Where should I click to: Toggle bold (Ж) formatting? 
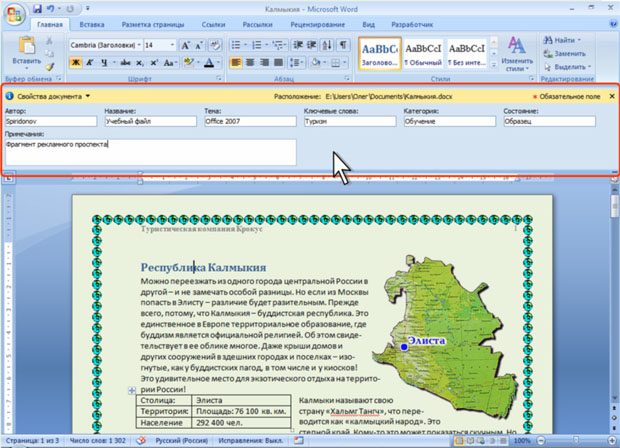76,63
